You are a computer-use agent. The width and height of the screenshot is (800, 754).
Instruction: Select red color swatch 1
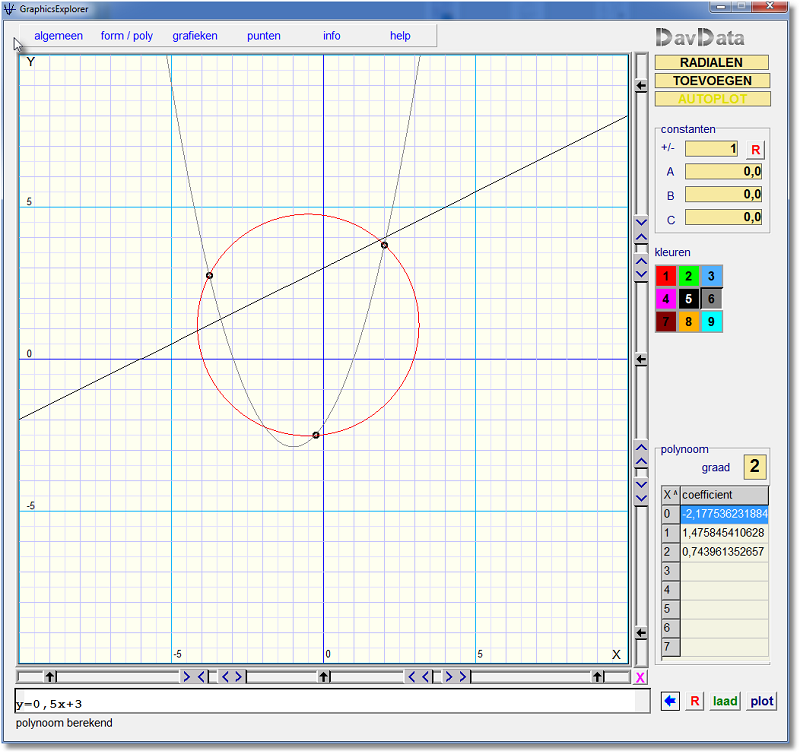[665, 277]
